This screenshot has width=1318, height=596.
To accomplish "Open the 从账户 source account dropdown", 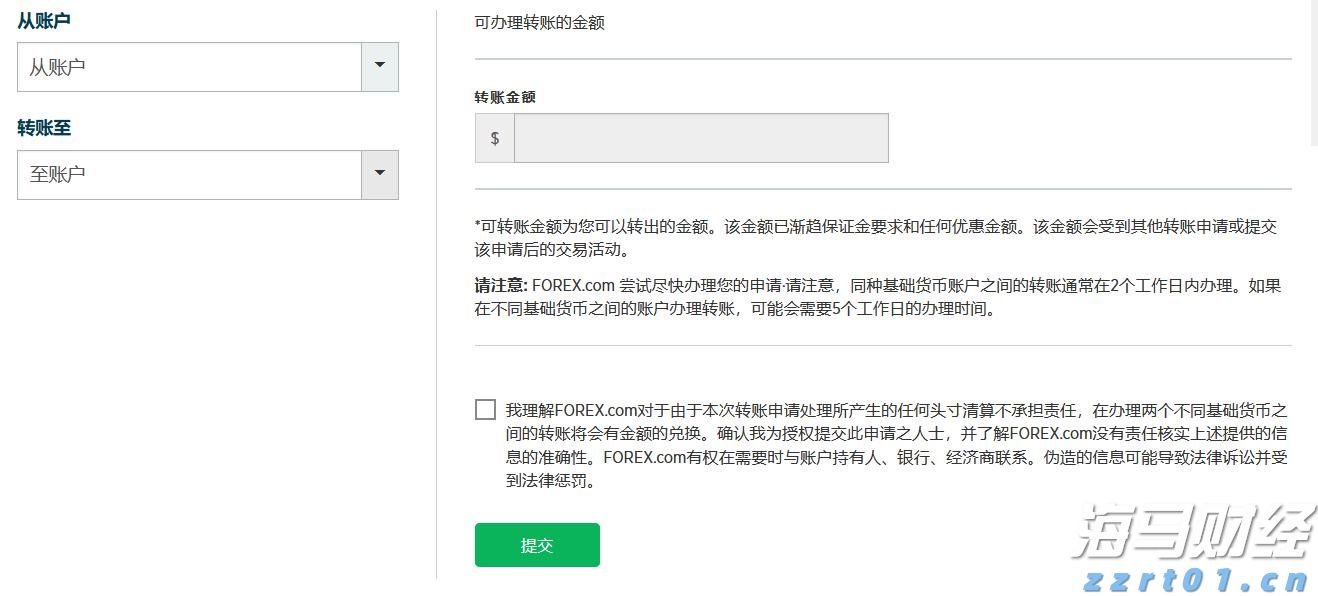I will (x=190, y=66).
